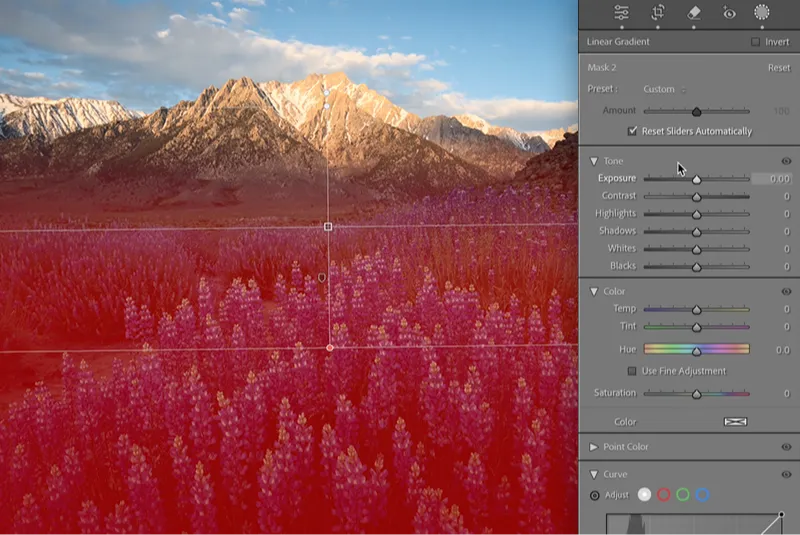Click the Highlights slider handle
Image resolution: width=800 pixels, height=535 pixels.
(696, 214)
